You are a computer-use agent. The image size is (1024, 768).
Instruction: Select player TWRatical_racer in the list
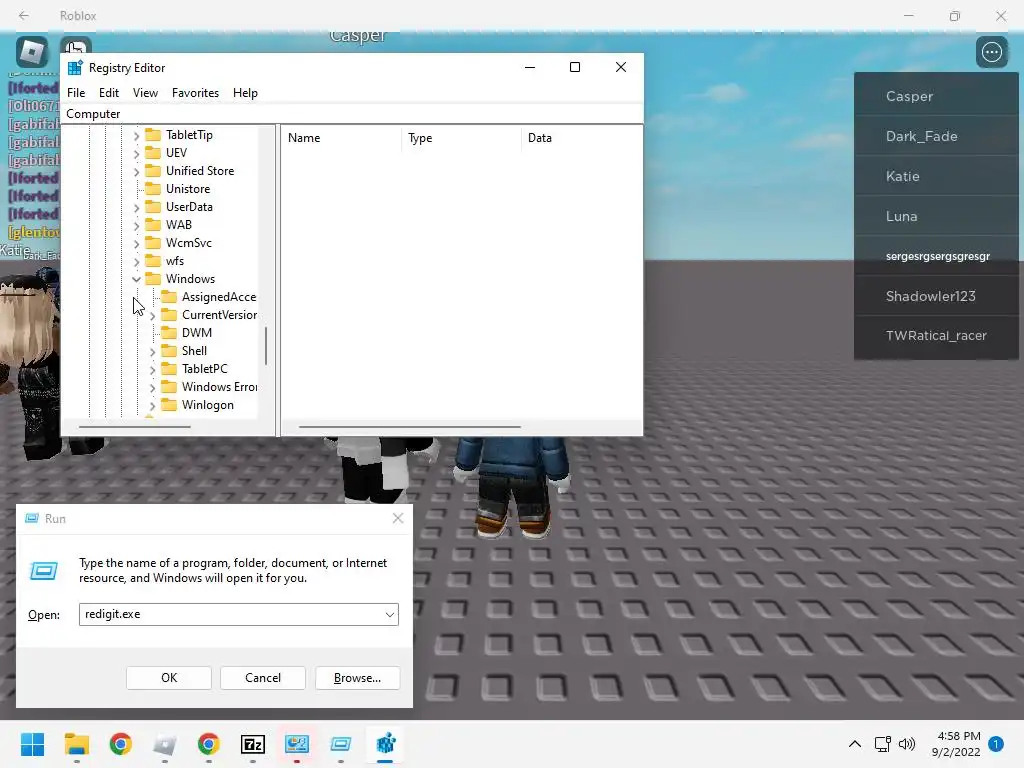936,336
